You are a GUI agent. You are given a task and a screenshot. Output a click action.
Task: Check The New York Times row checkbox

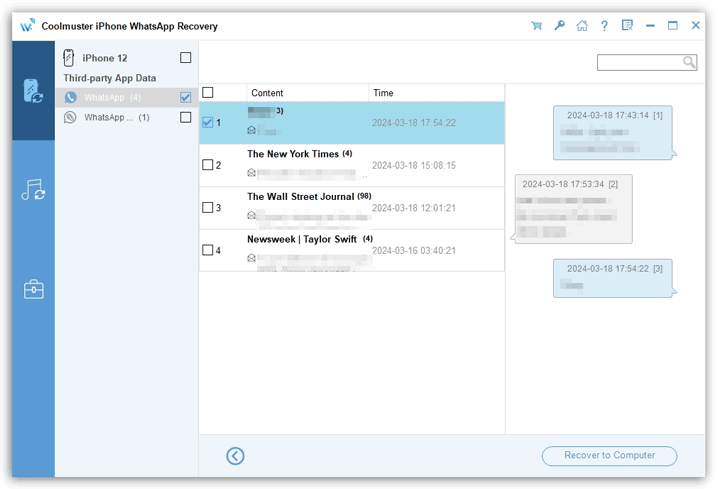207,164
